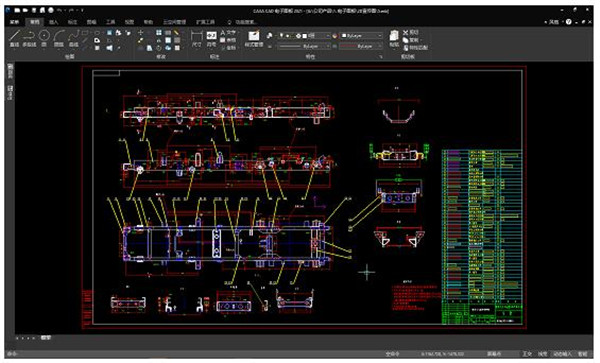Open the ByLayer linetype dropdown with red line

click(361, 46)
